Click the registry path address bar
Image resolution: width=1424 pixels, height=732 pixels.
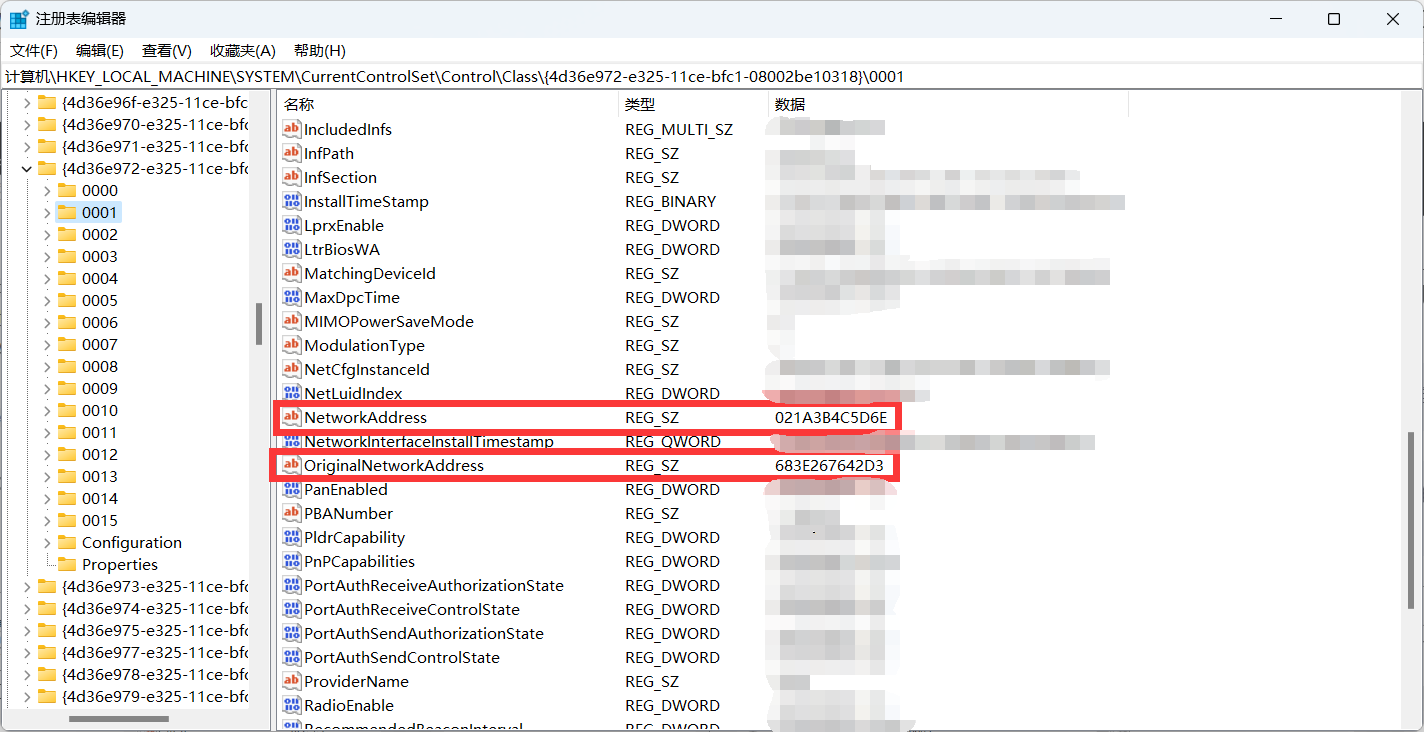tap(712, 76)
